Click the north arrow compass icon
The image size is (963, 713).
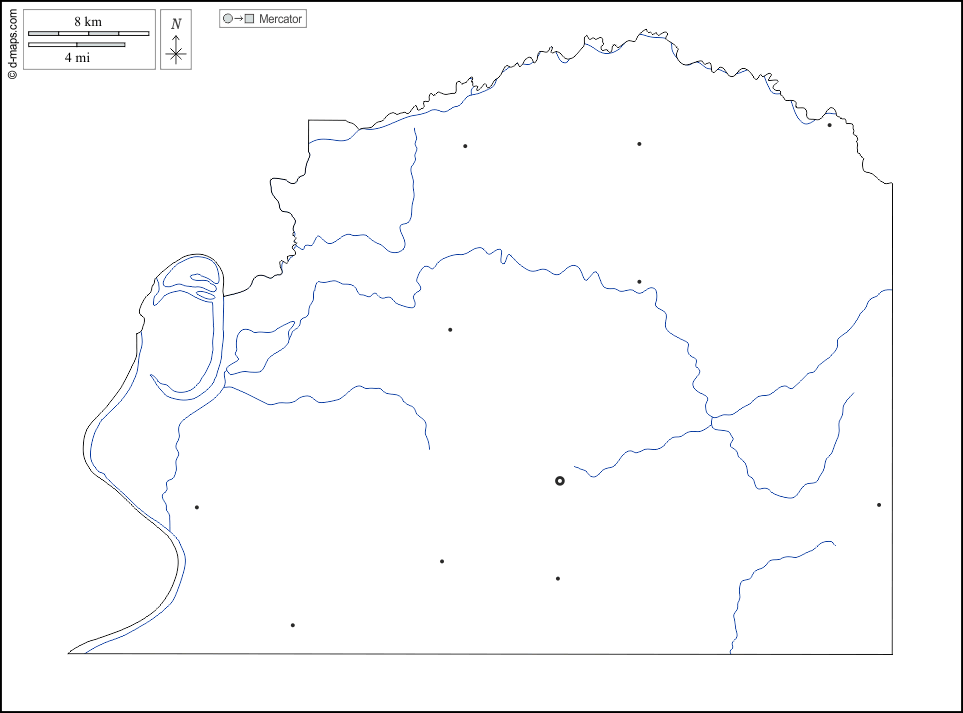176,40
